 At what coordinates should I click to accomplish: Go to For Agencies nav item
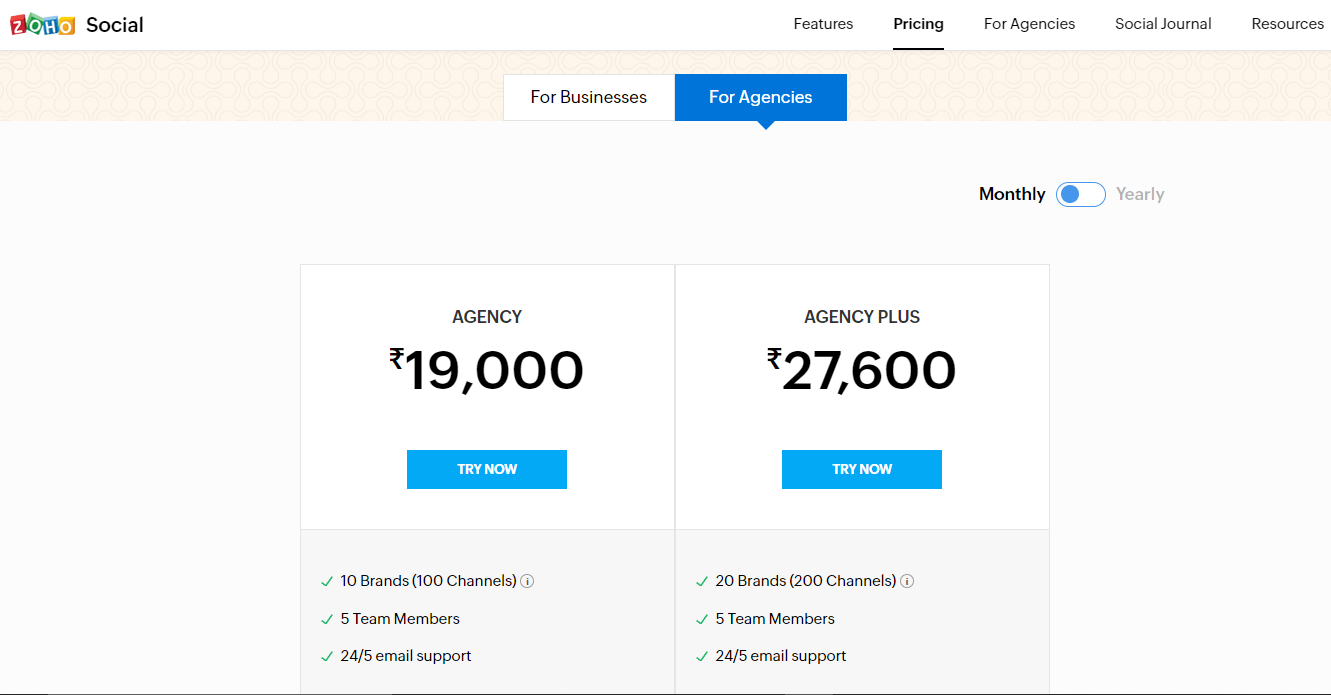coord(1029,24)
